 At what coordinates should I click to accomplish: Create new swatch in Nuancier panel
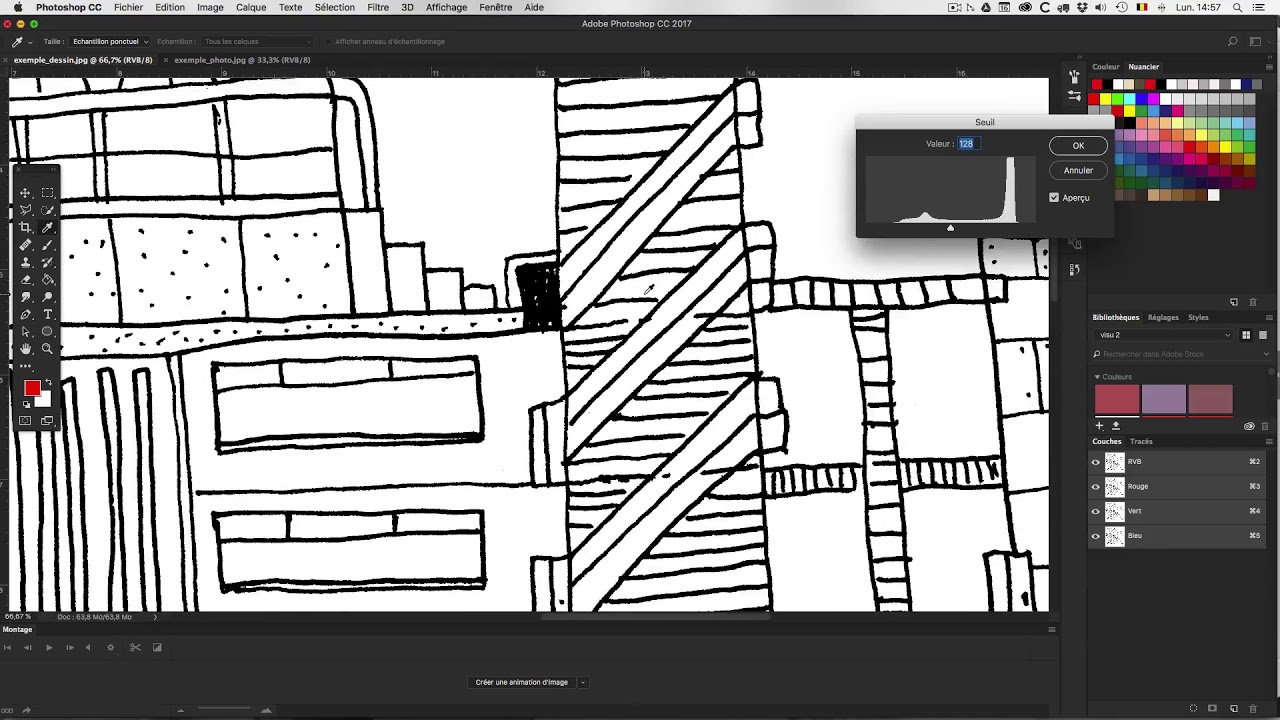(1234, 302)
